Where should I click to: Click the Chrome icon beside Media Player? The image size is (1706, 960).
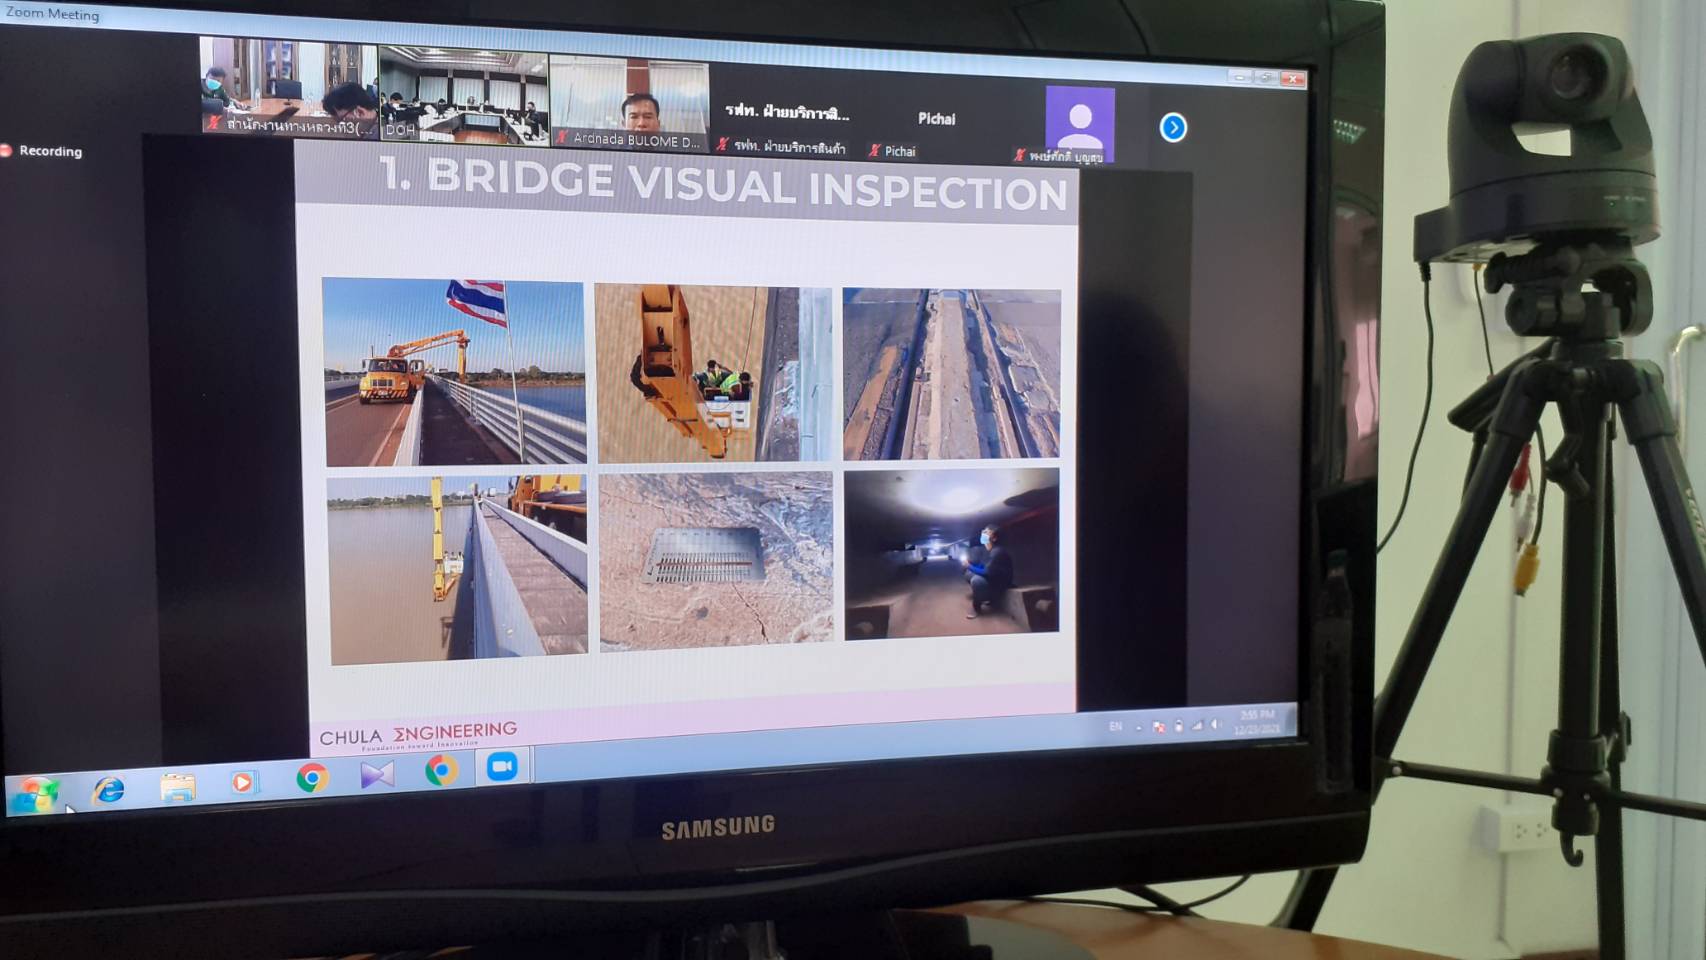point(312,777)
